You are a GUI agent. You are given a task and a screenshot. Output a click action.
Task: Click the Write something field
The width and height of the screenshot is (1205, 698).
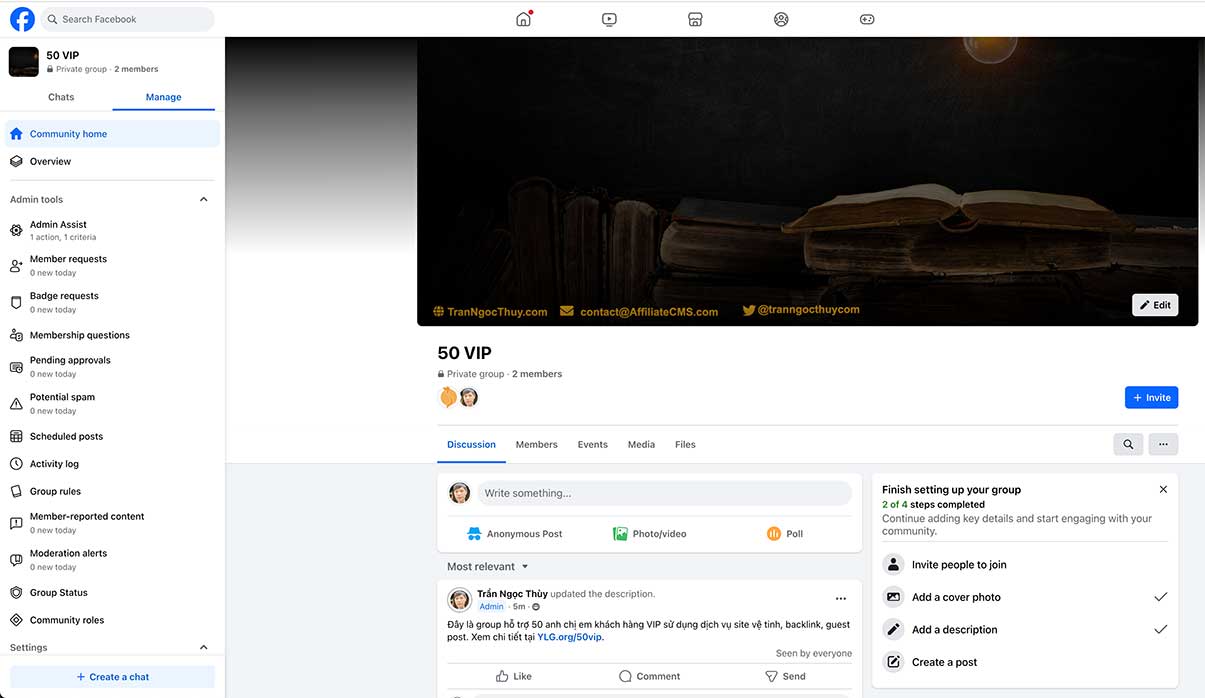point(664,493)
